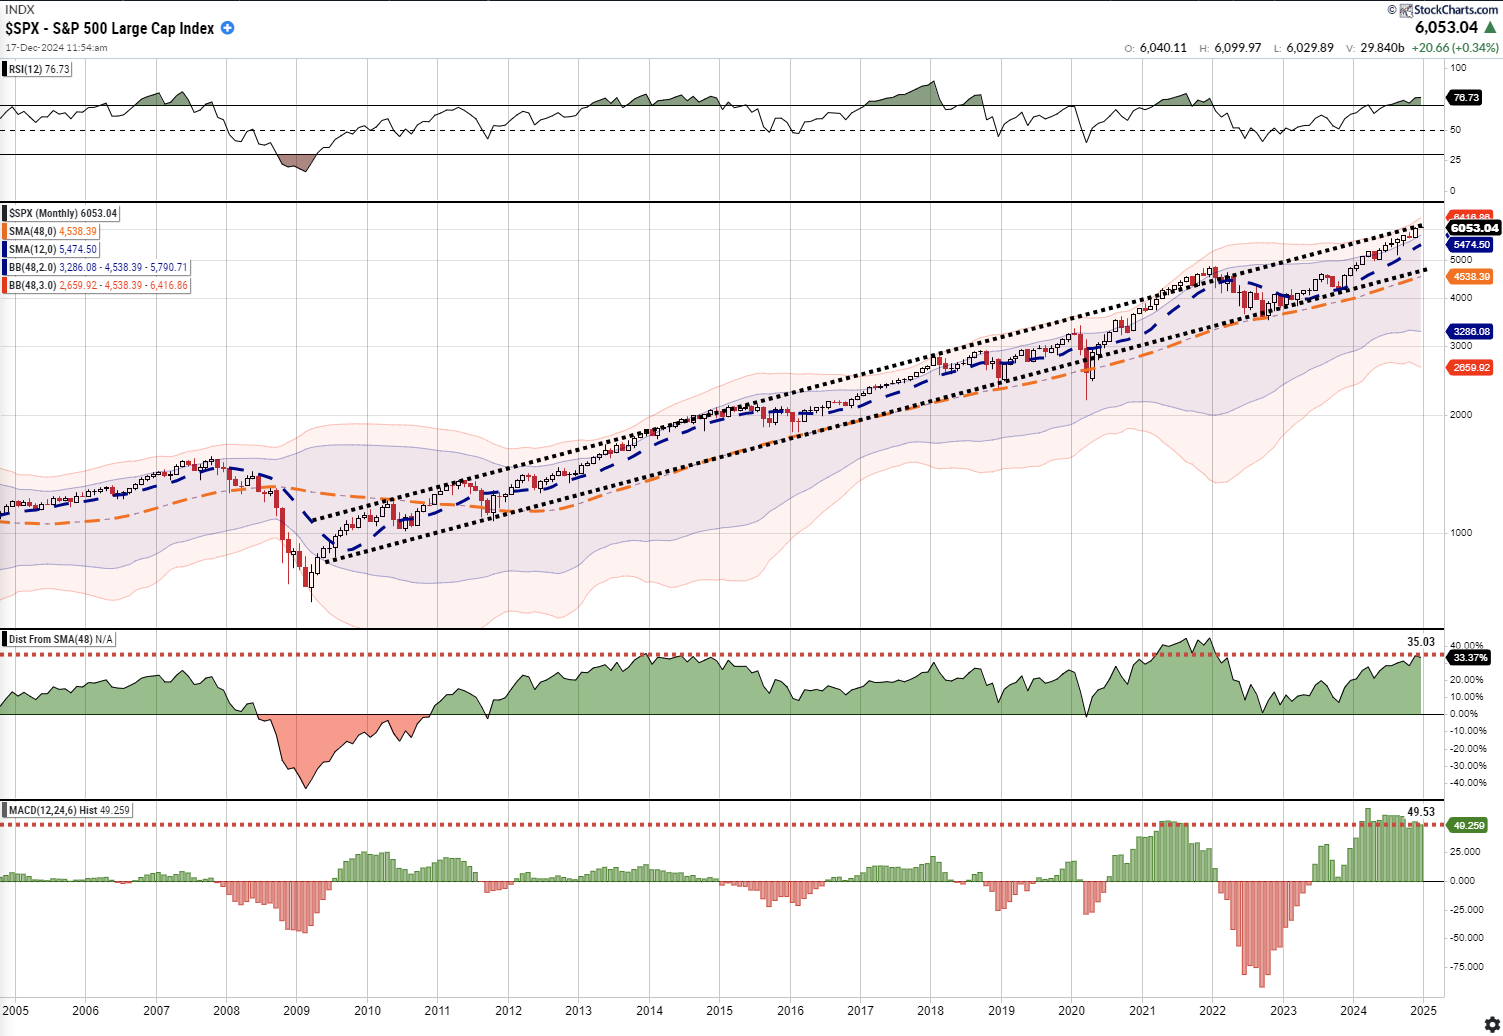Click the 6053.04 current price tag
Image resolution: width=1503 pixels, height=1036 pixels.
coord(1473,228)
